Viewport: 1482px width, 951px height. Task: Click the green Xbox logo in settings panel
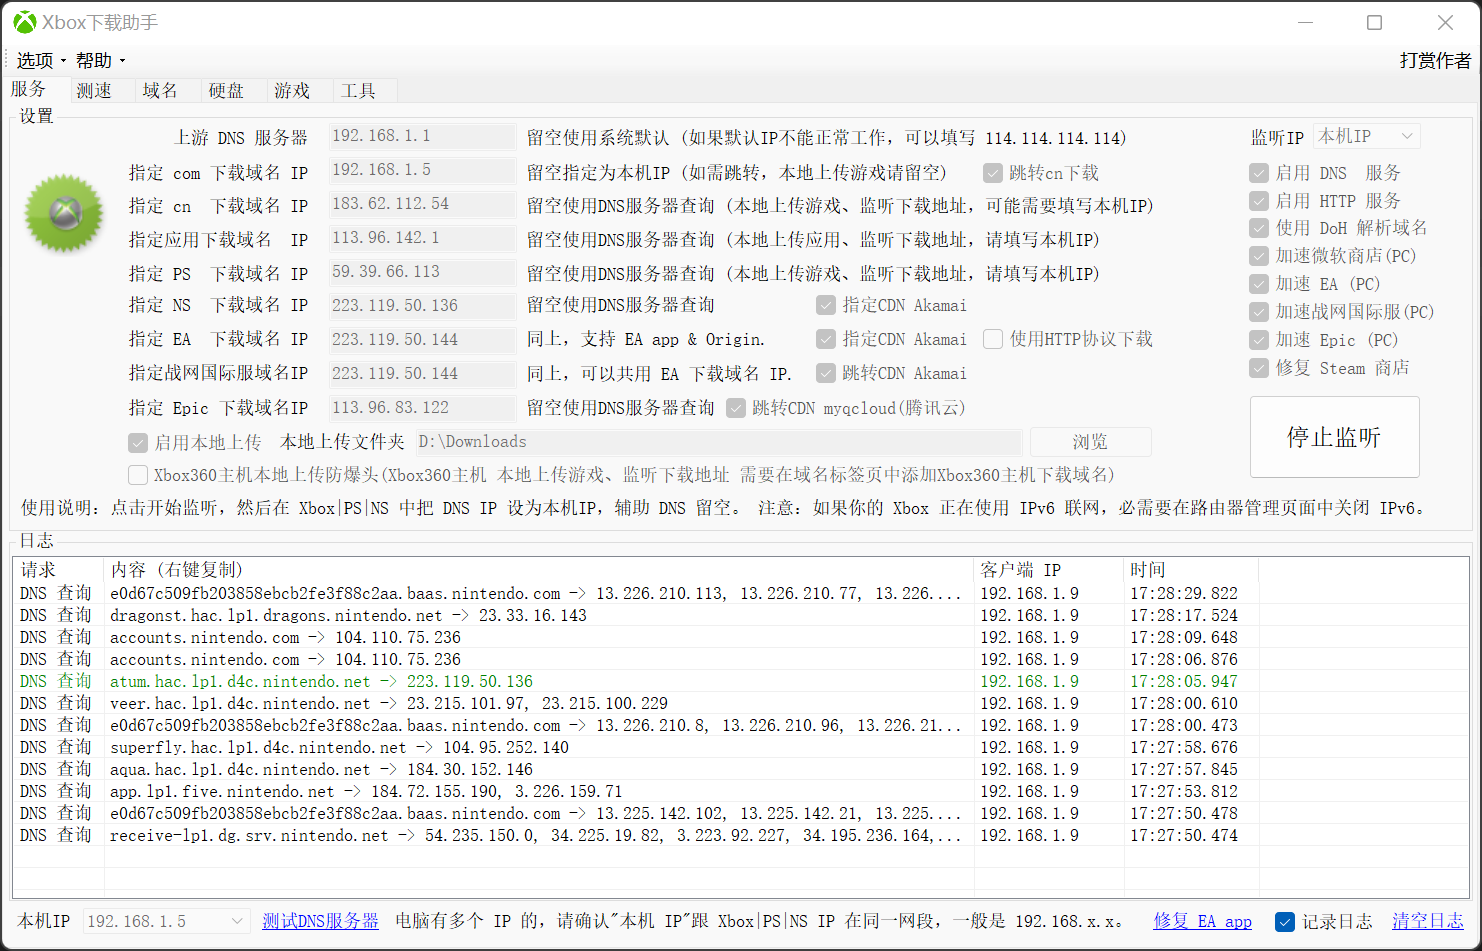pos(65,213)
